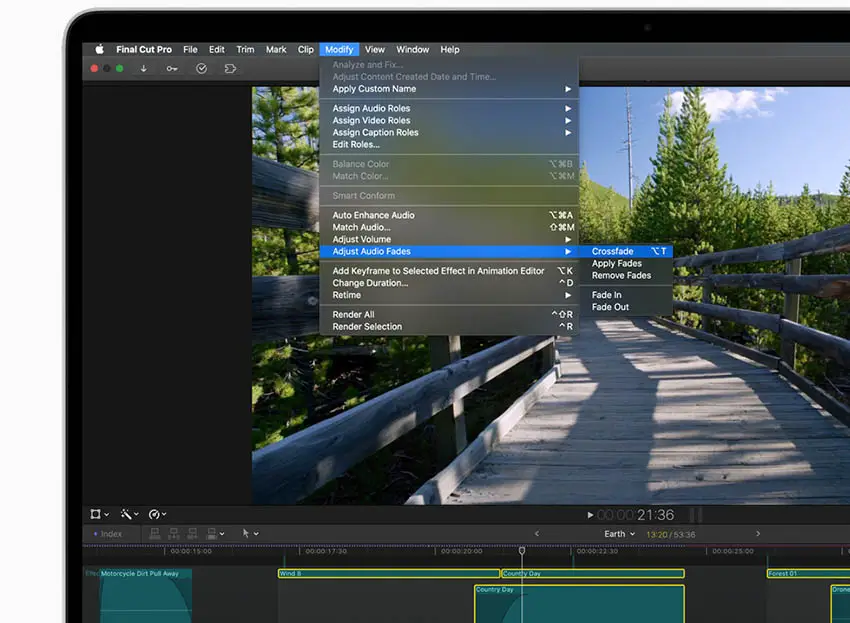Select Apply Fades in the submenu
Viewport: 850px width, 623px height.
point(627,264)
